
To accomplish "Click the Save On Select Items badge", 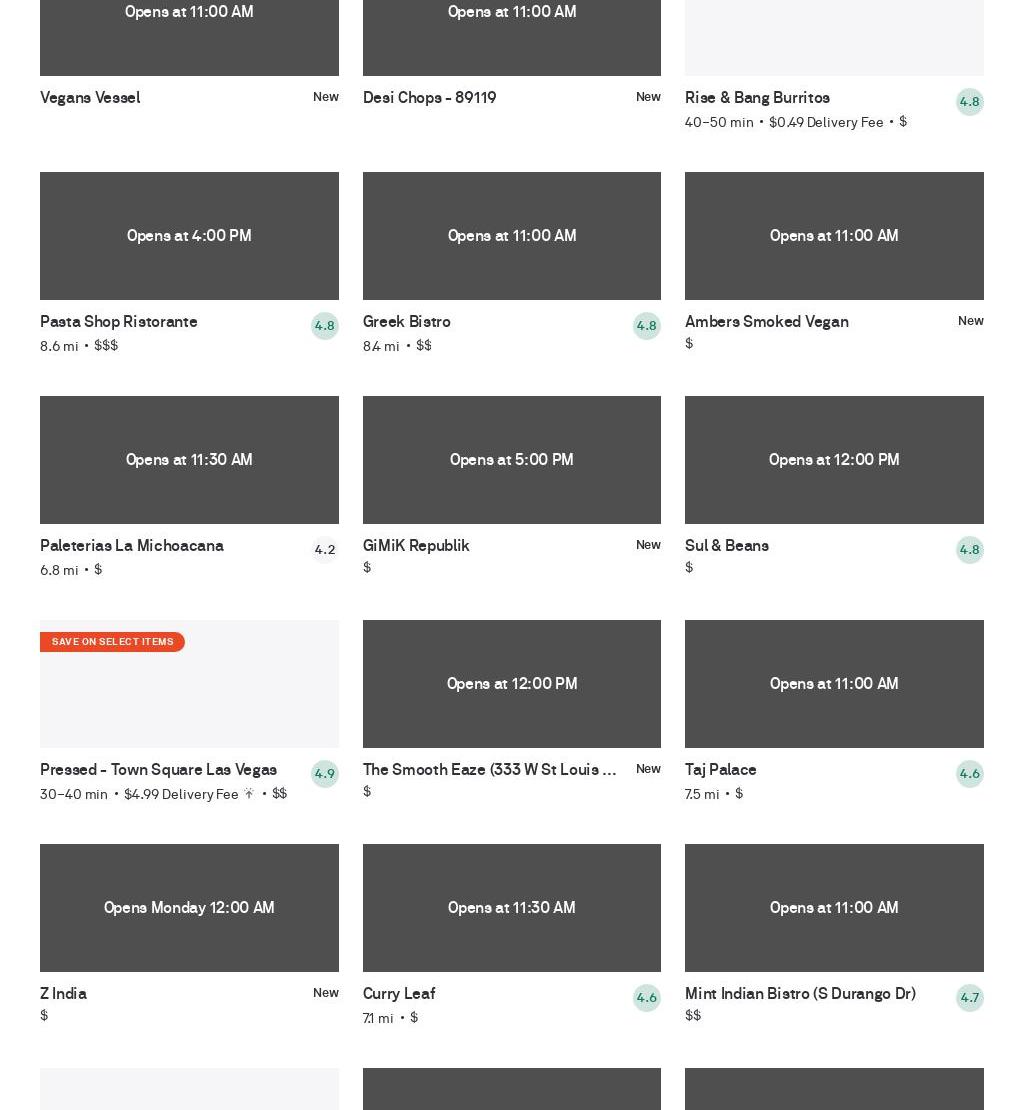I will pyautogui.click(x=112, y=642).
